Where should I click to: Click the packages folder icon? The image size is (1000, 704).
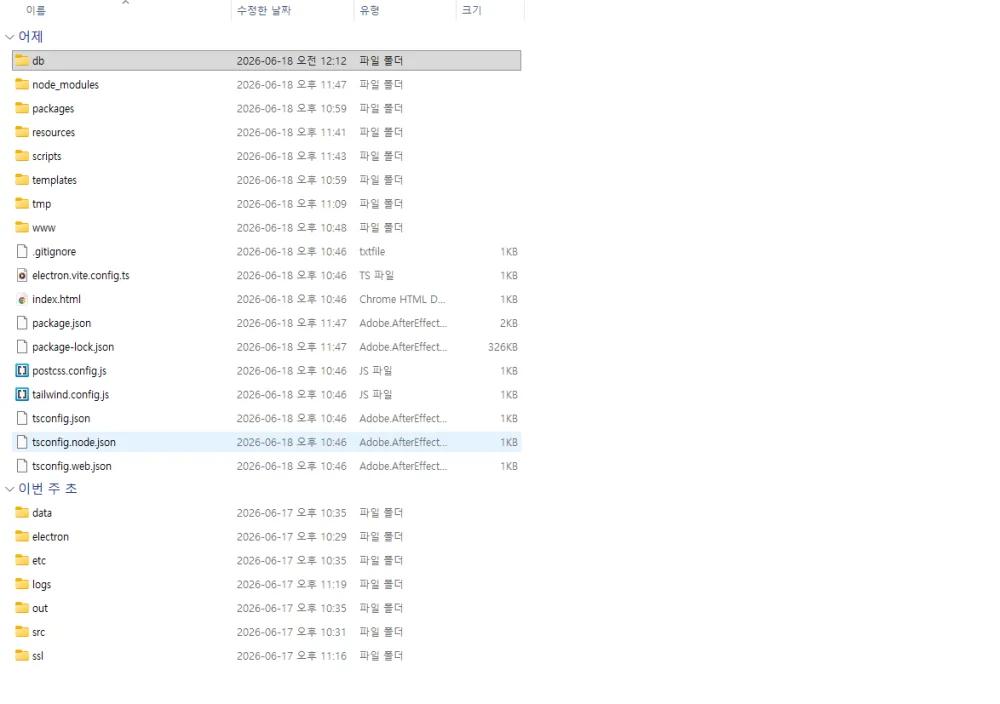click(22, 108)
